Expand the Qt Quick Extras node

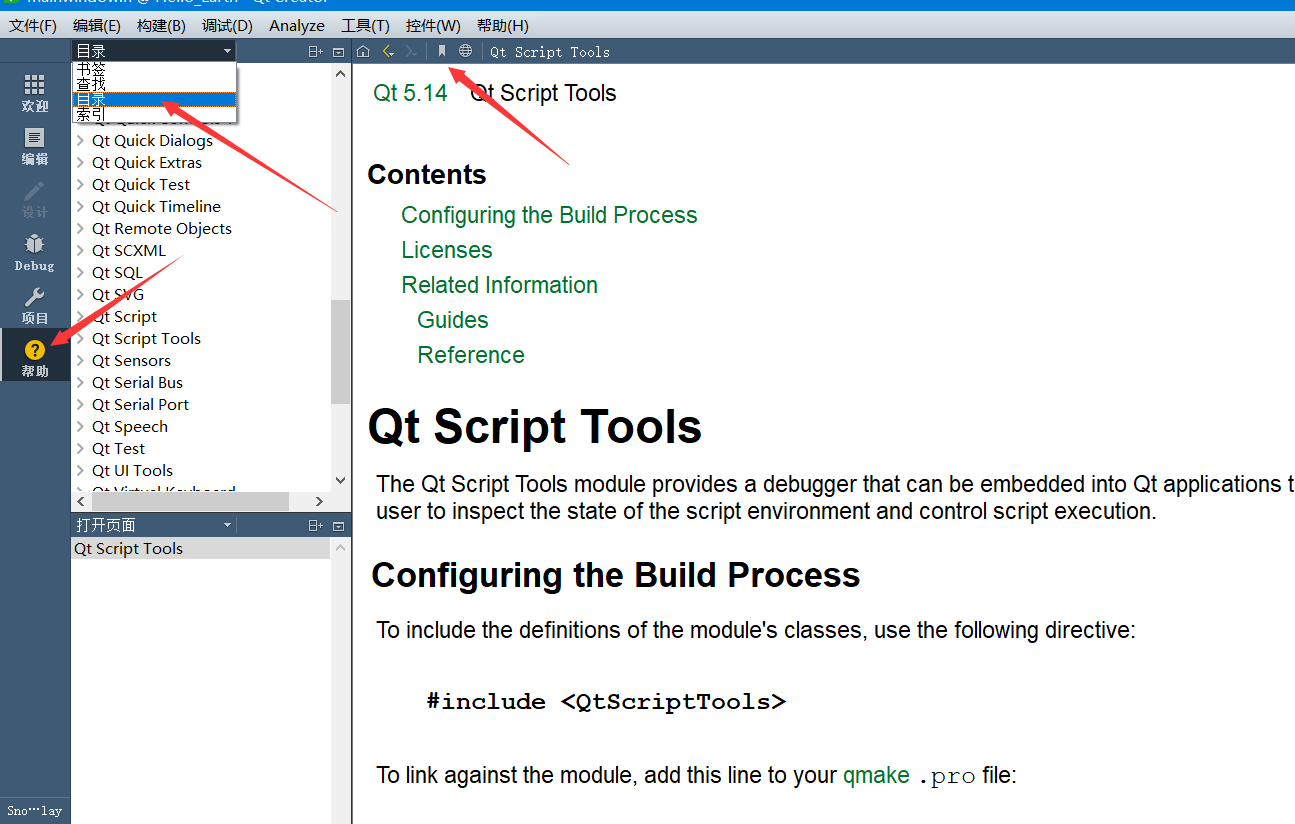pos(81,163)
